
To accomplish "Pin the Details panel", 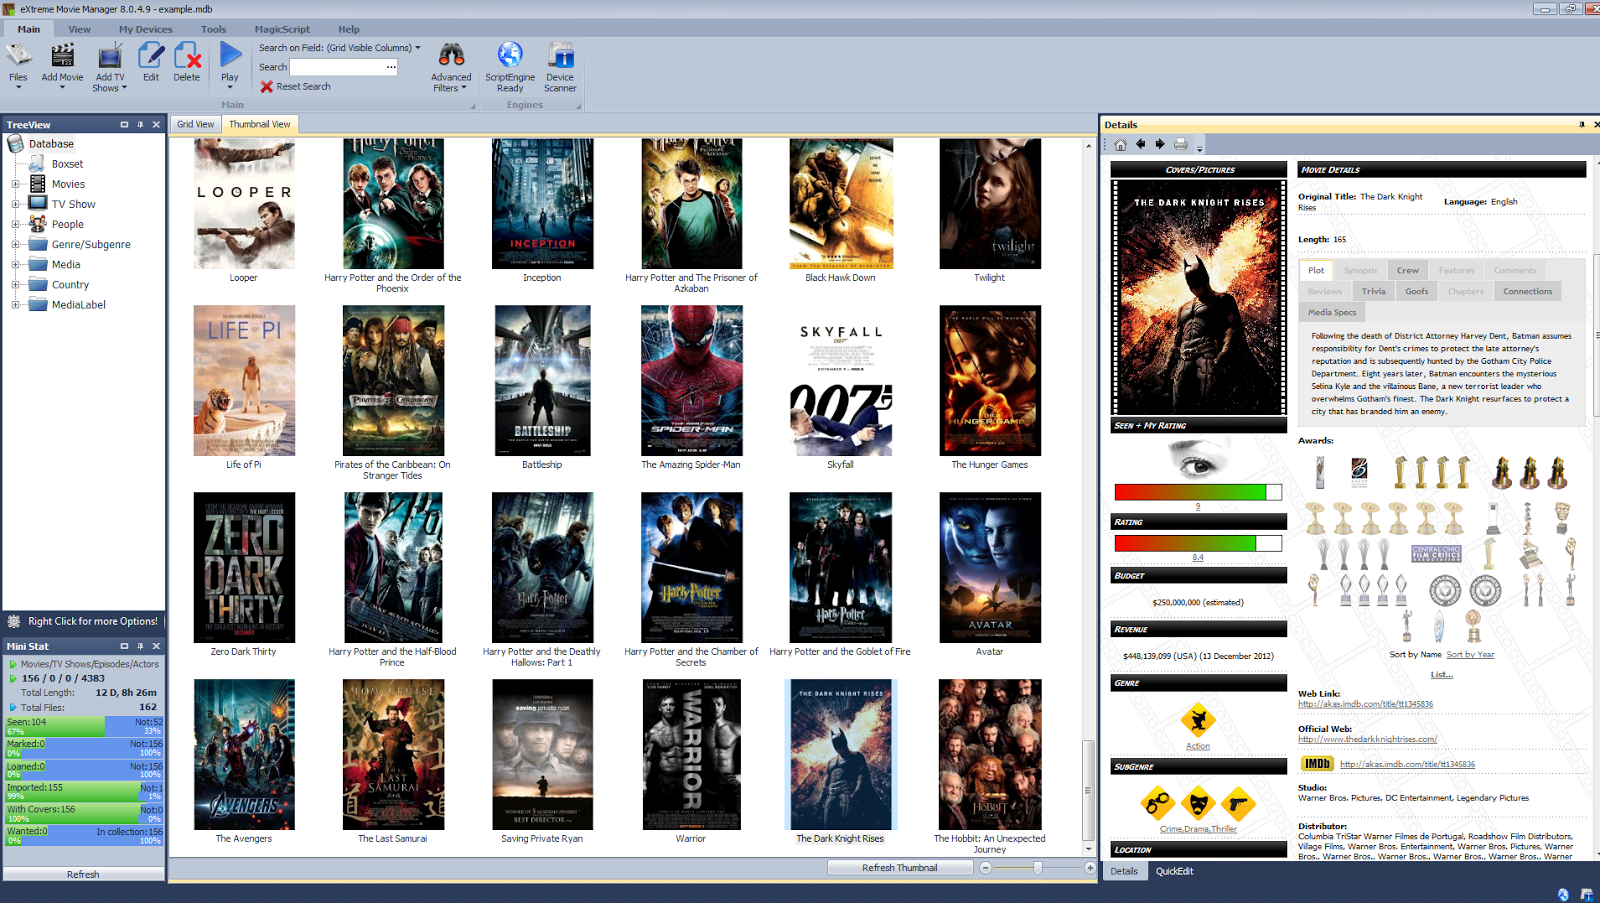I will coord(1582,125).
